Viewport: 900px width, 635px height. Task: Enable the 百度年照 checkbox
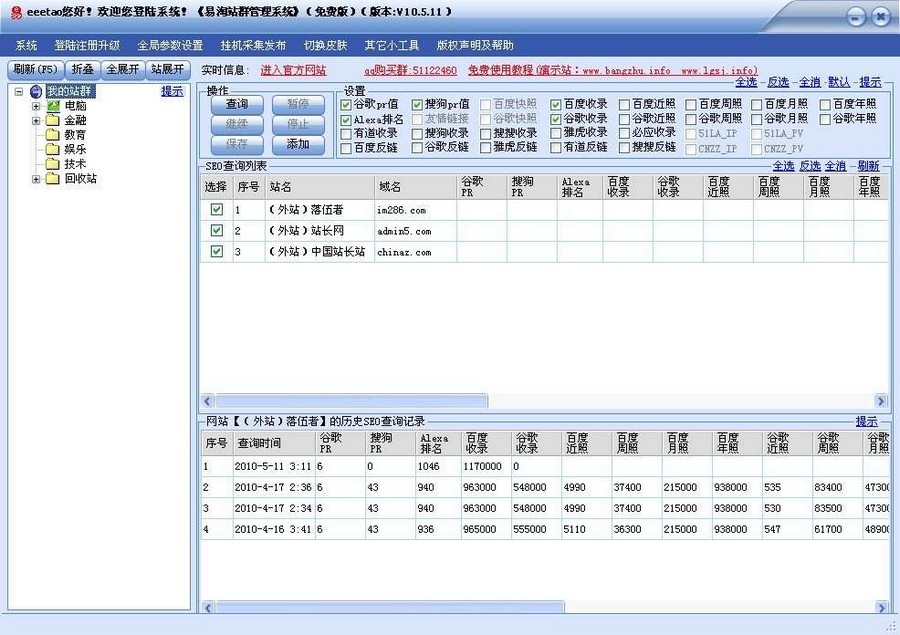(x=825, y=105)
